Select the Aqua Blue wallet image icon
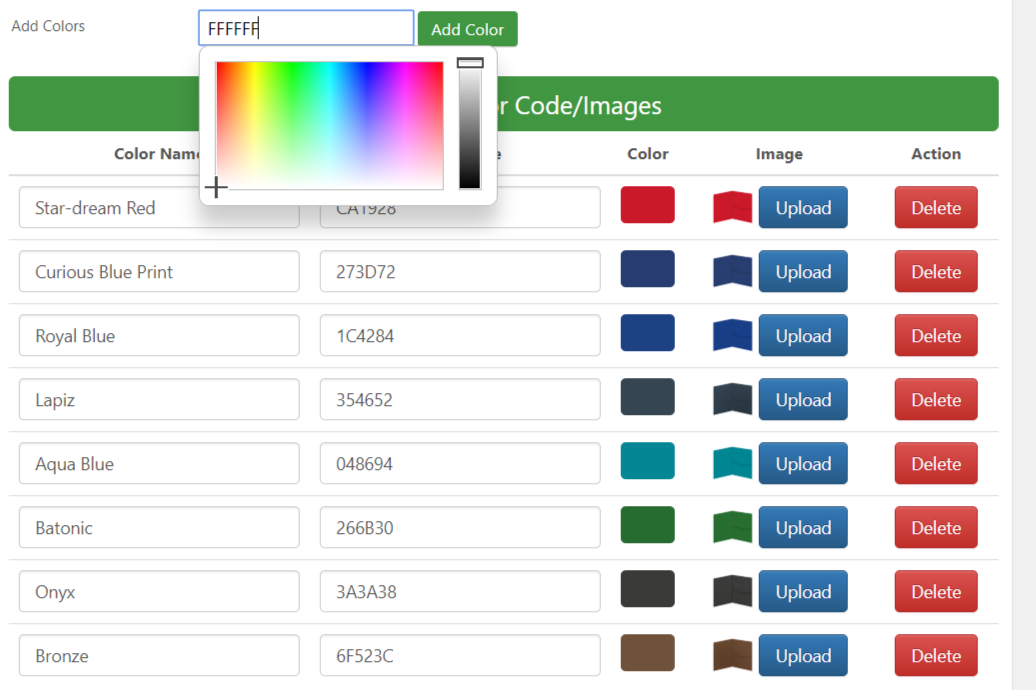This screenshot has height=690, width=1036. pyautogui.click(x=732, y=464)
